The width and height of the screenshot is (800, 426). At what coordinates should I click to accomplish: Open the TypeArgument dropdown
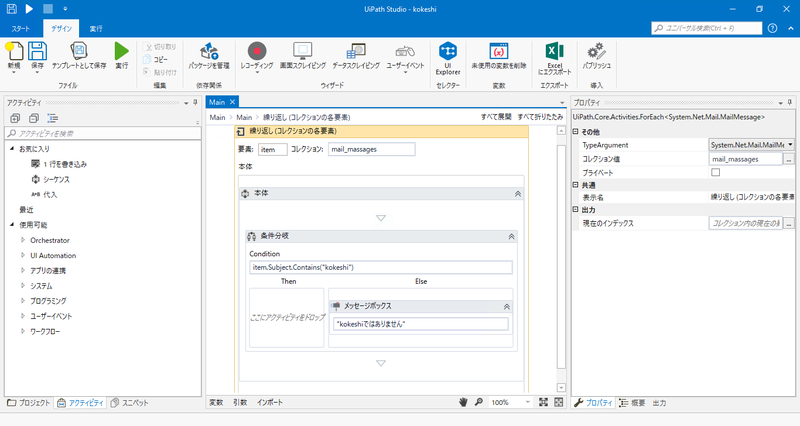pos(790,145)
